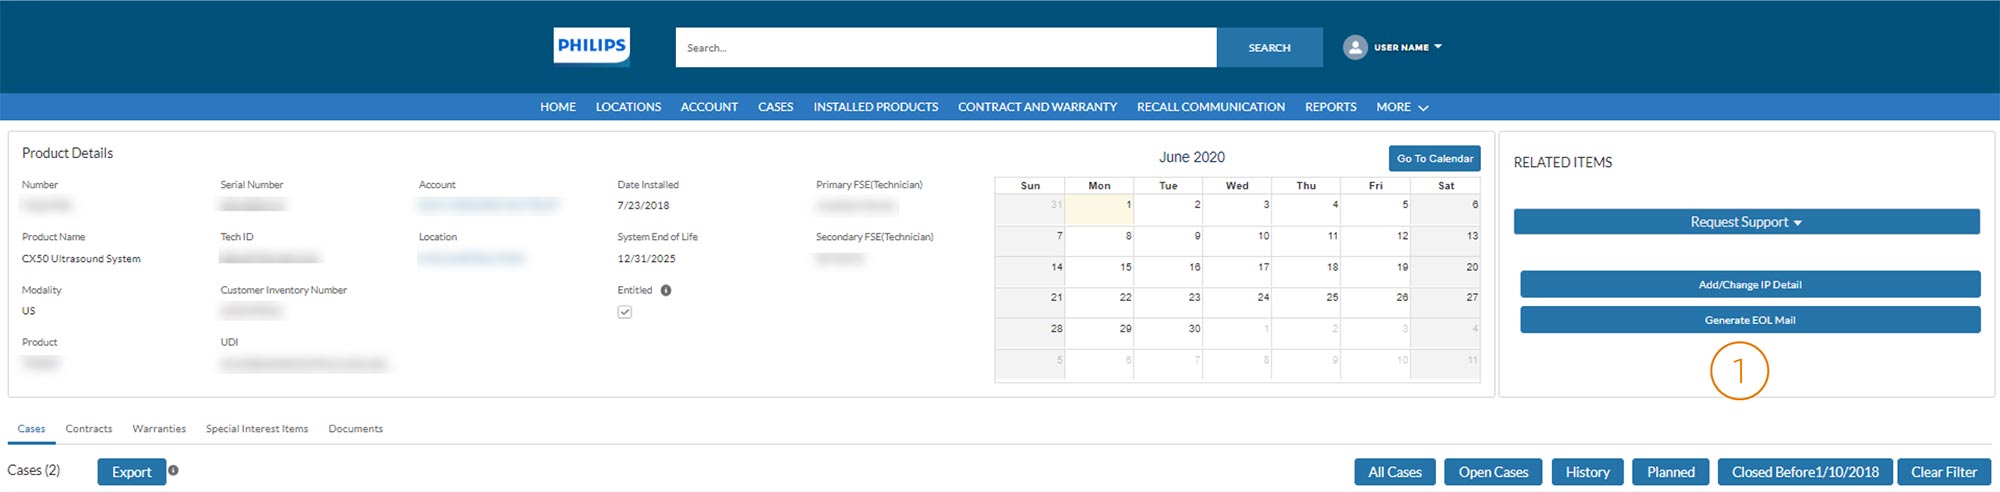Toggle the Entitled checkbox
The width and height of the screenshot is (2000, 492).
pos(625,312)
